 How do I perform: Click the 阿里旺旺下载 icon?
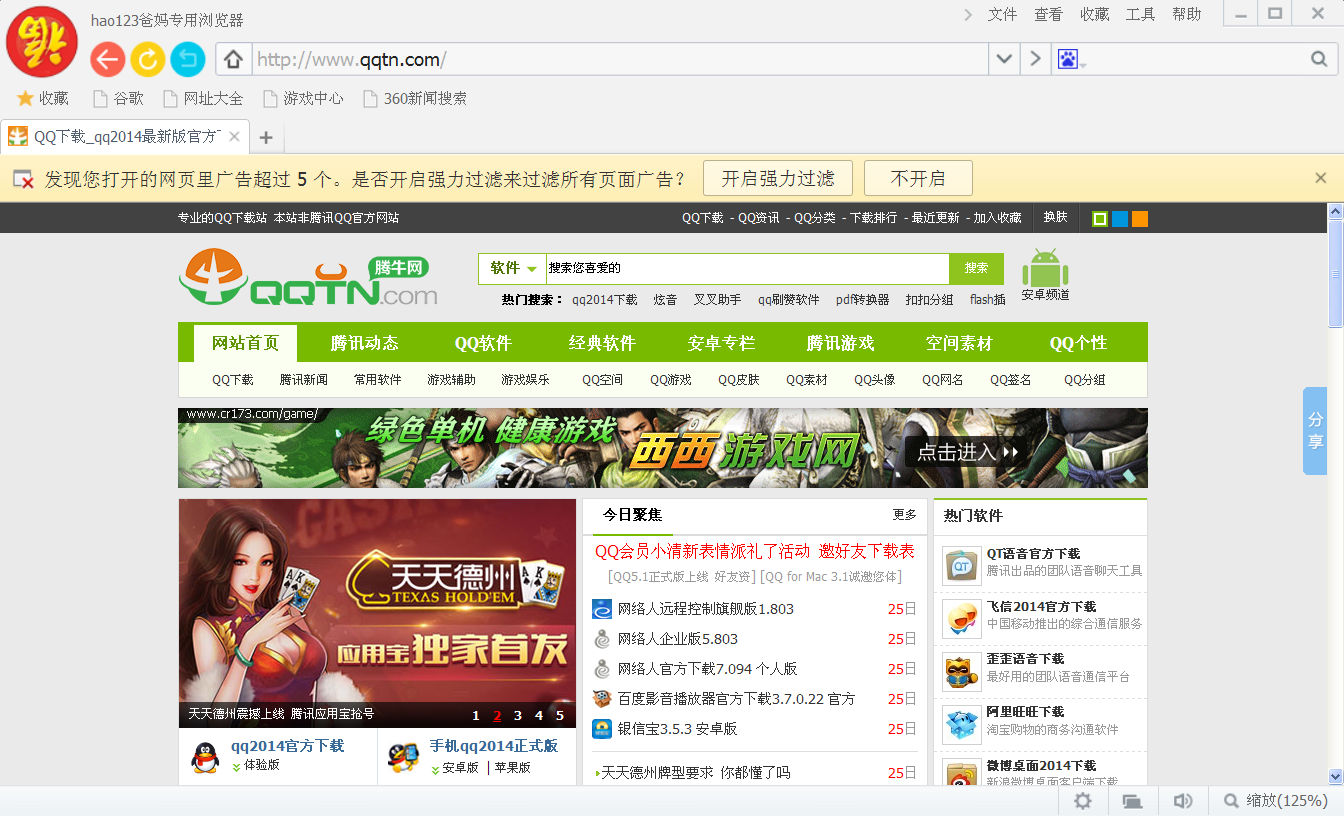(x=962, y=725)
